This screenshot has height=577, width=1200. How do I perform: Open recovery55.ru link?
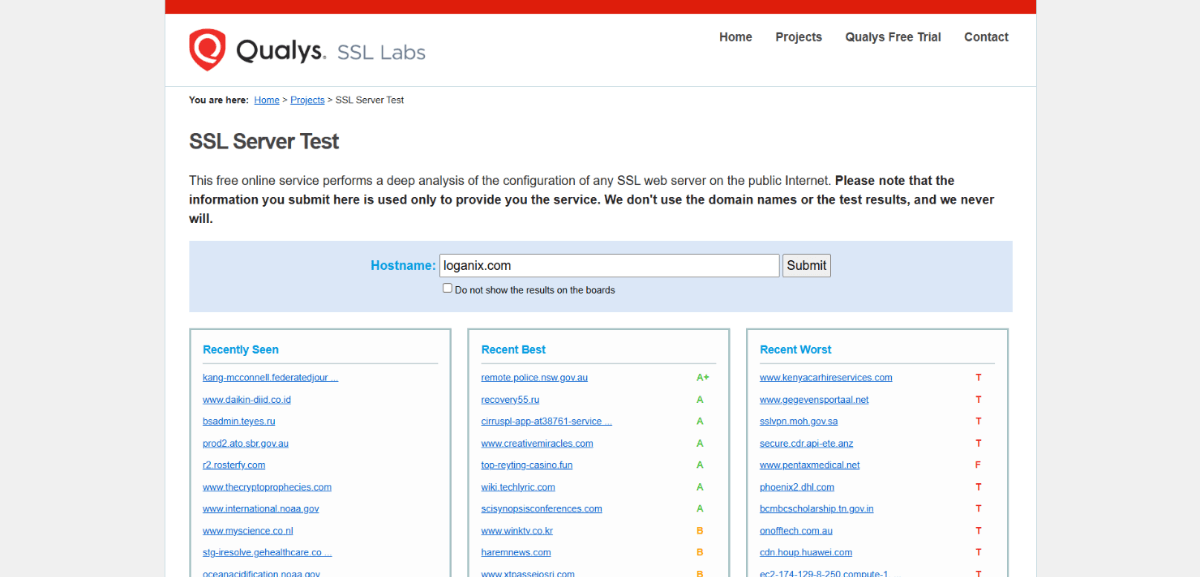coord(510,400)
